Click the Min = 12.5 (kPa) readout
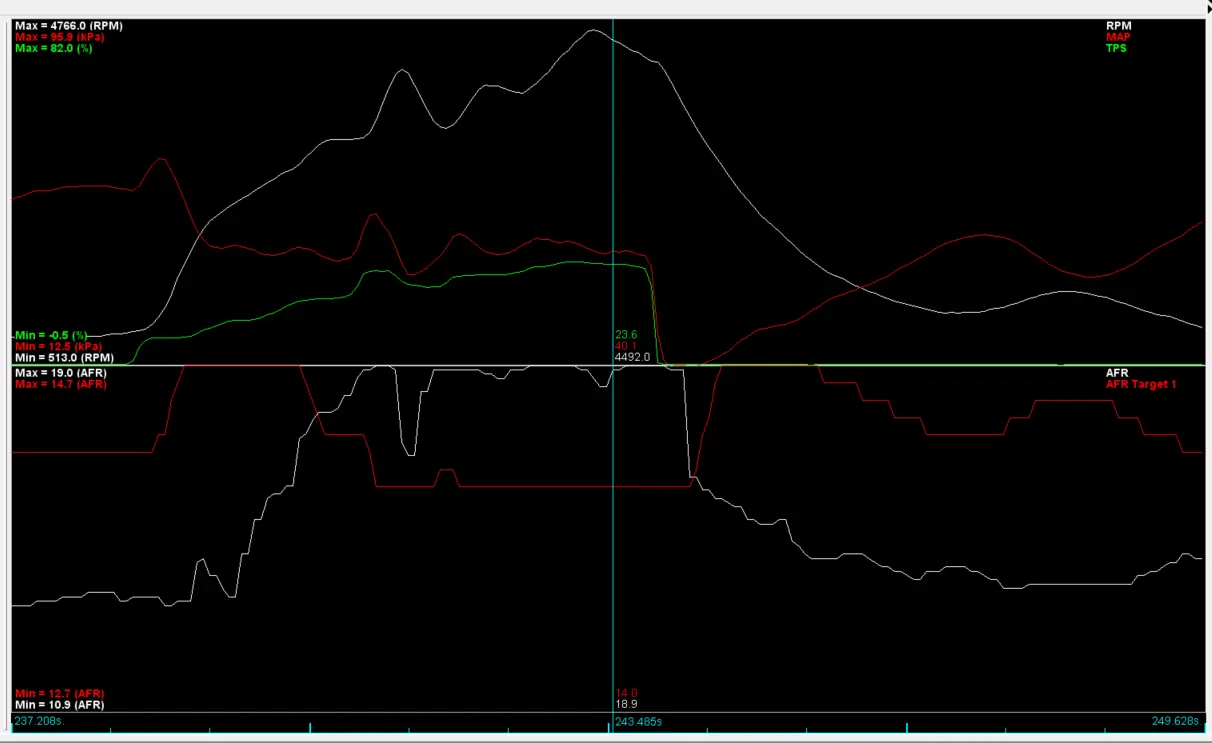1212x743 pixels. click(58, 346)
